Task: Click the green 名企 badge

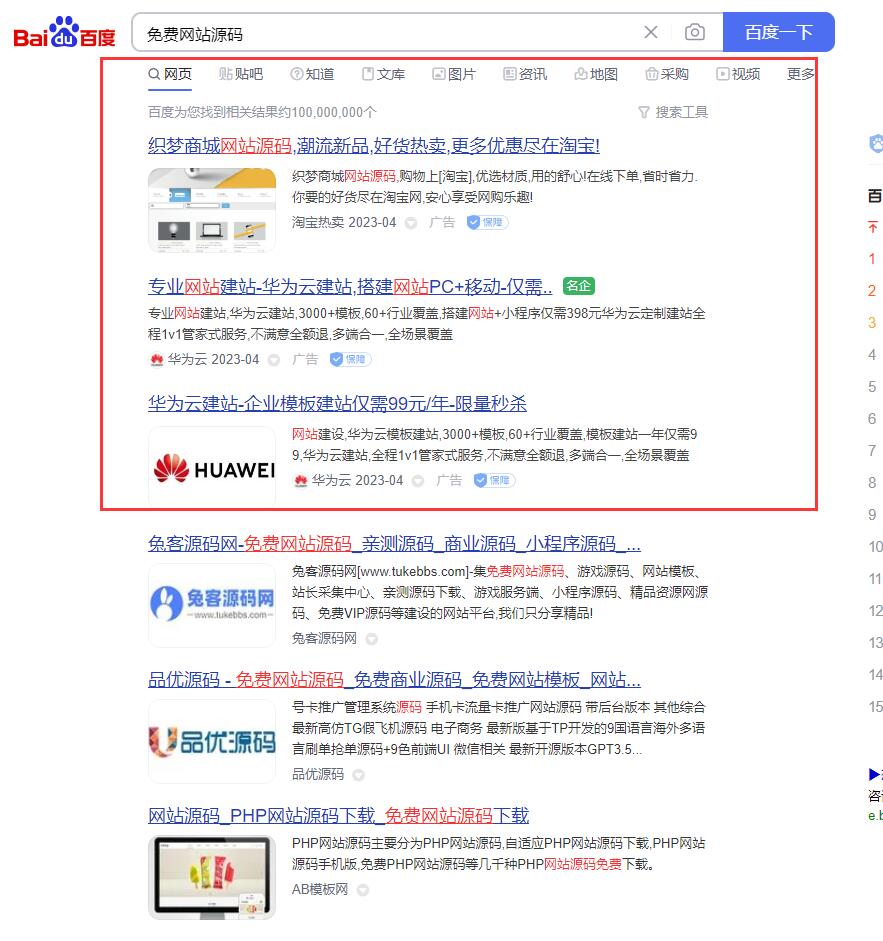Action: [579, 286]
